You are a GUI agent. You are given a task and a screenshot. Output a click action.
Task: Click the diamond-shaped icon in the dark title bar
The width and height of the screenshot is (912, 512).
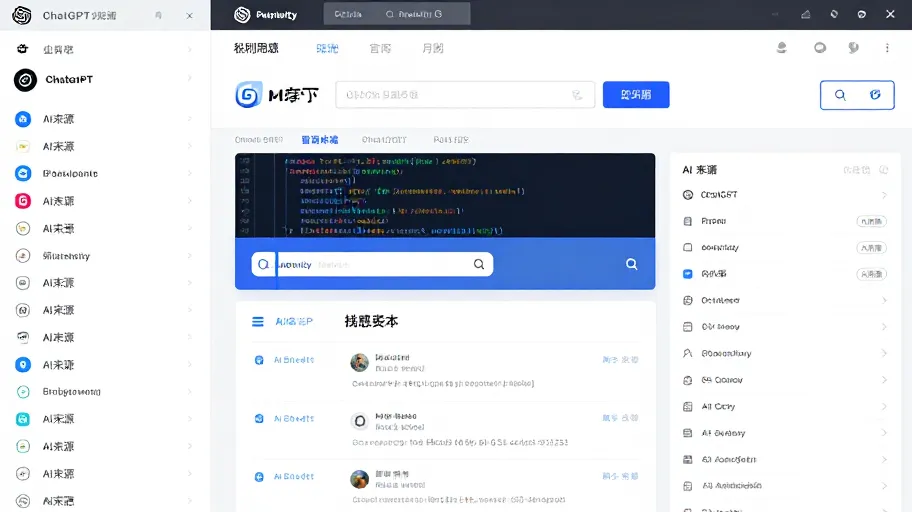834,14
